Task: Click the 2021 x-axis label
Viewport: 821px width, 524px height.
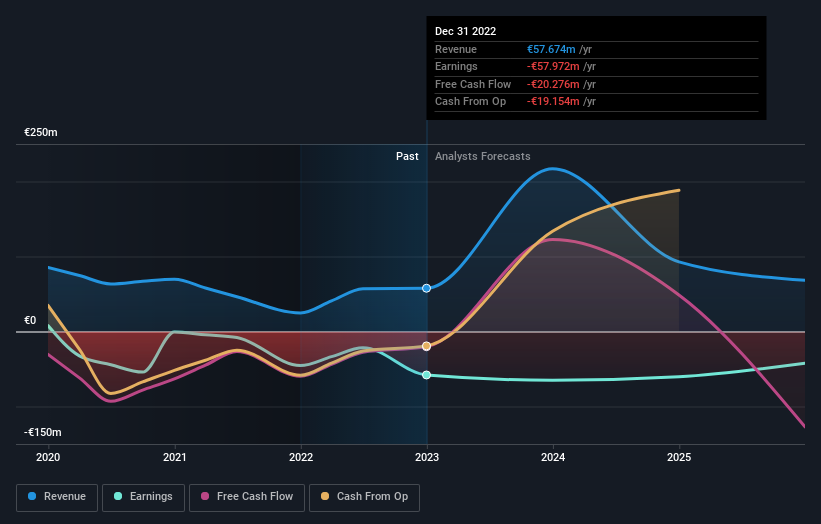Action: click(174, 458)
